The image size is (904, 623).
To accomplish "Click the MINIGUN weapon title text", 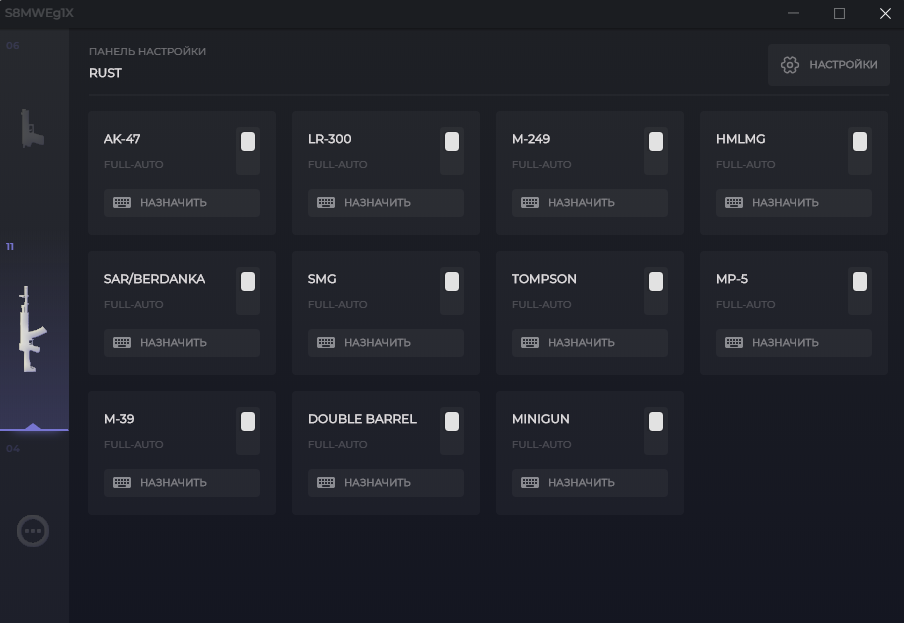I will coord(541,419).
